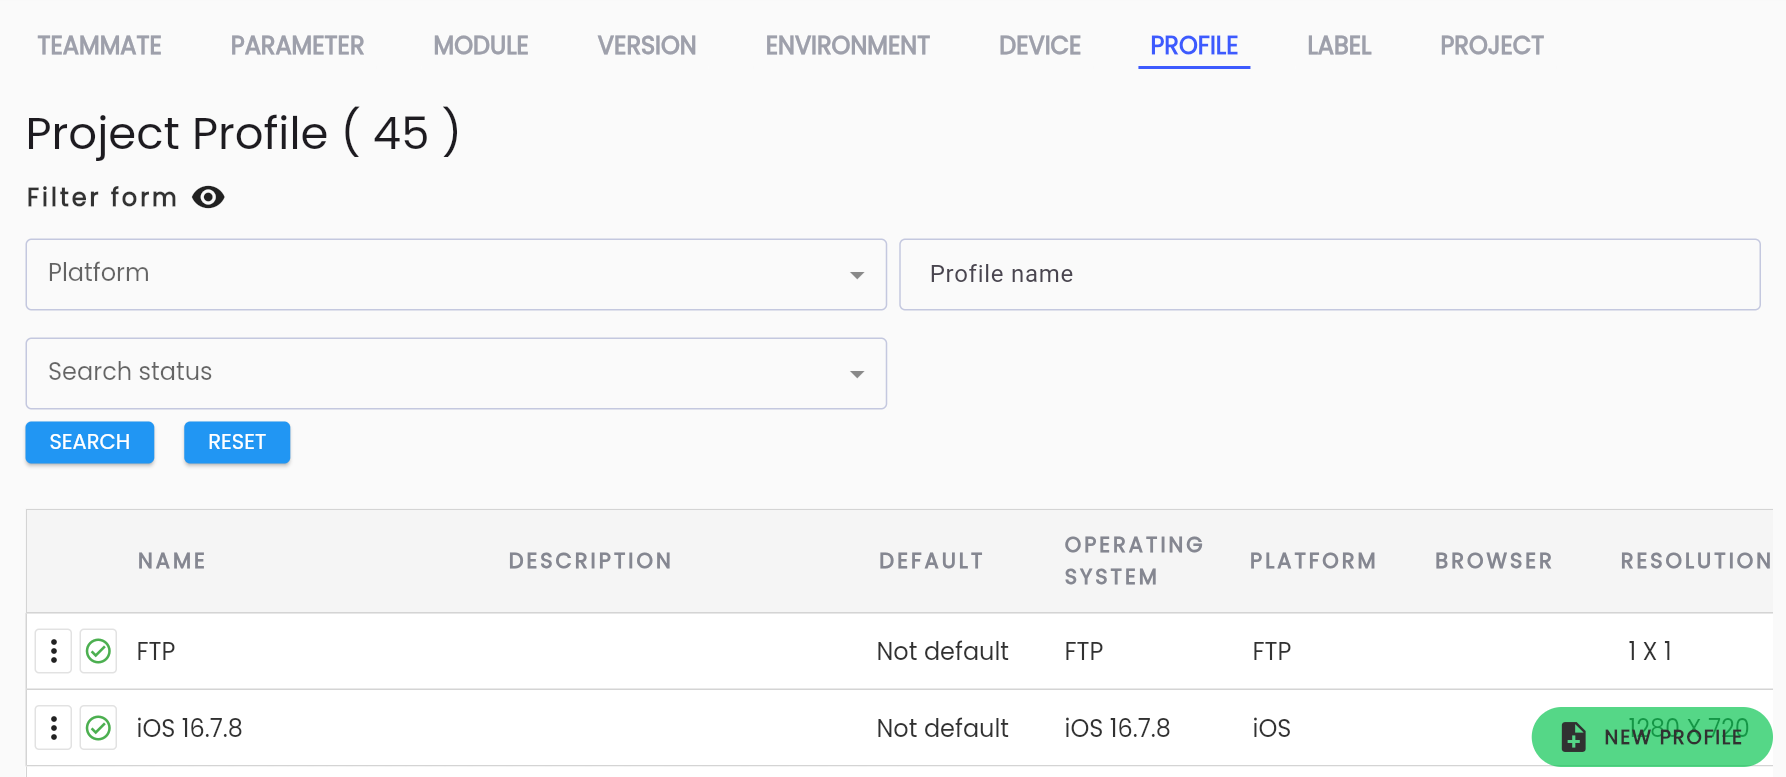The width and height of the screenshot is (1786, 777).
Task: Switch to the TEAMMATE tab
Action: click(x=100, y=46)
